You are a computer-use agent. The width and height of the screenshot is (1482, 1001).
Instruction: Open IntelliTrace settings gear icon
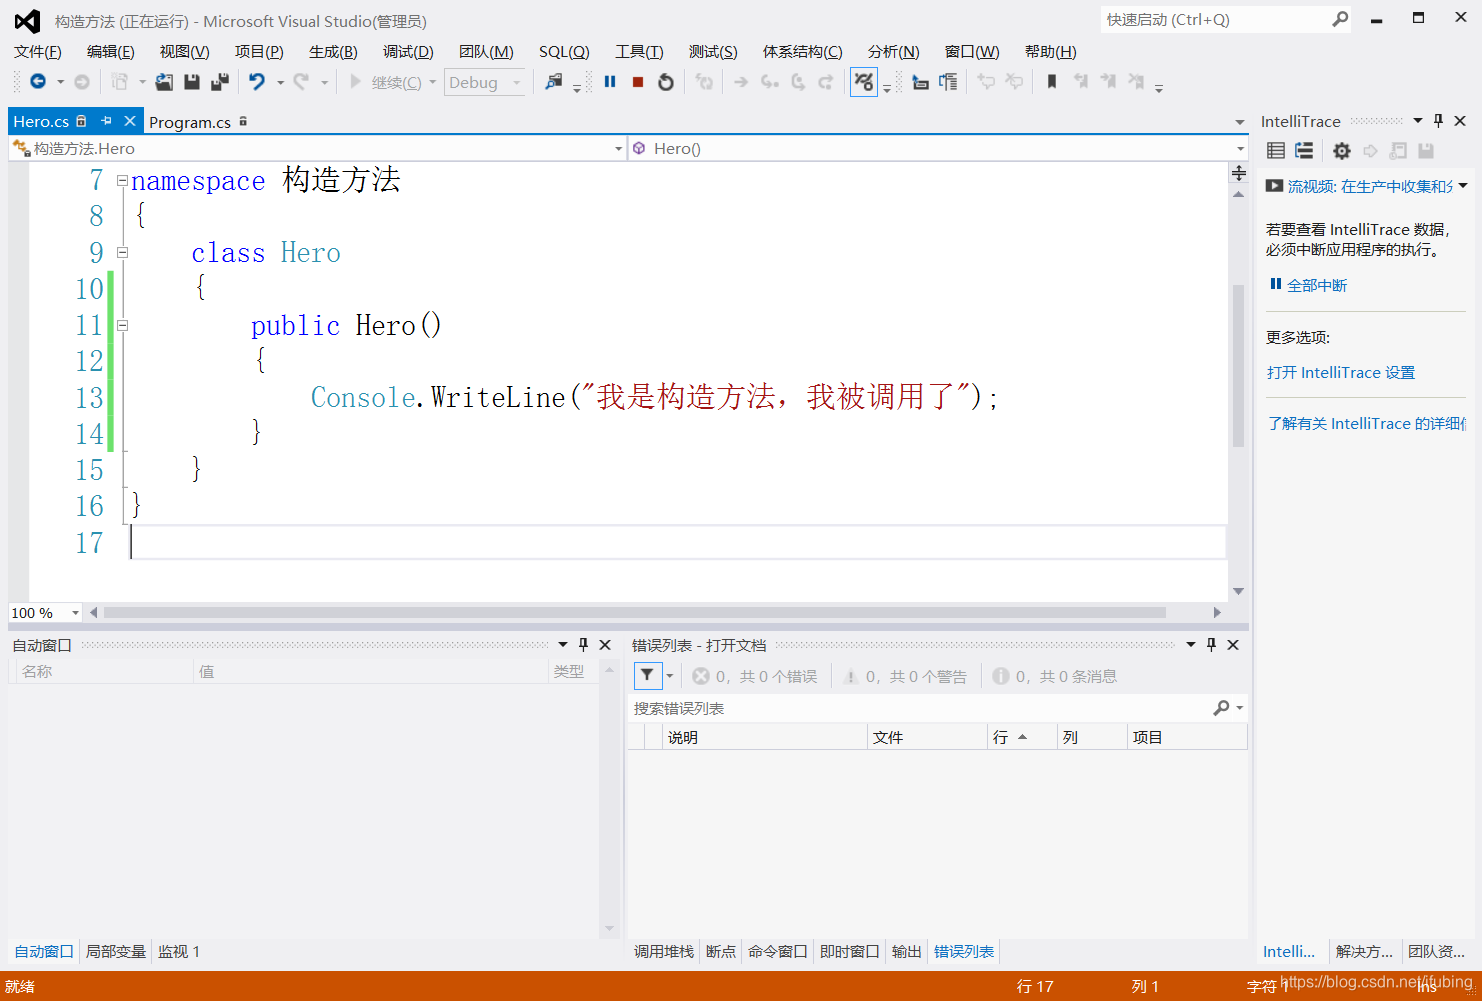pyautogui.click(x=1341, y=151)
